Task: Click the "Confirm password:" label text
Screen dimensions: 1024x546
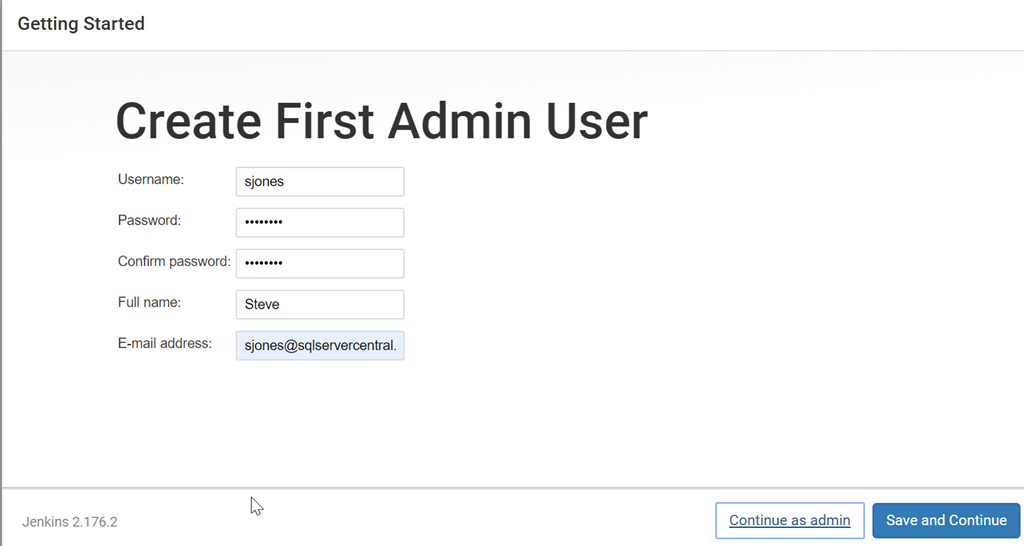Action: [x=174, y=261]
